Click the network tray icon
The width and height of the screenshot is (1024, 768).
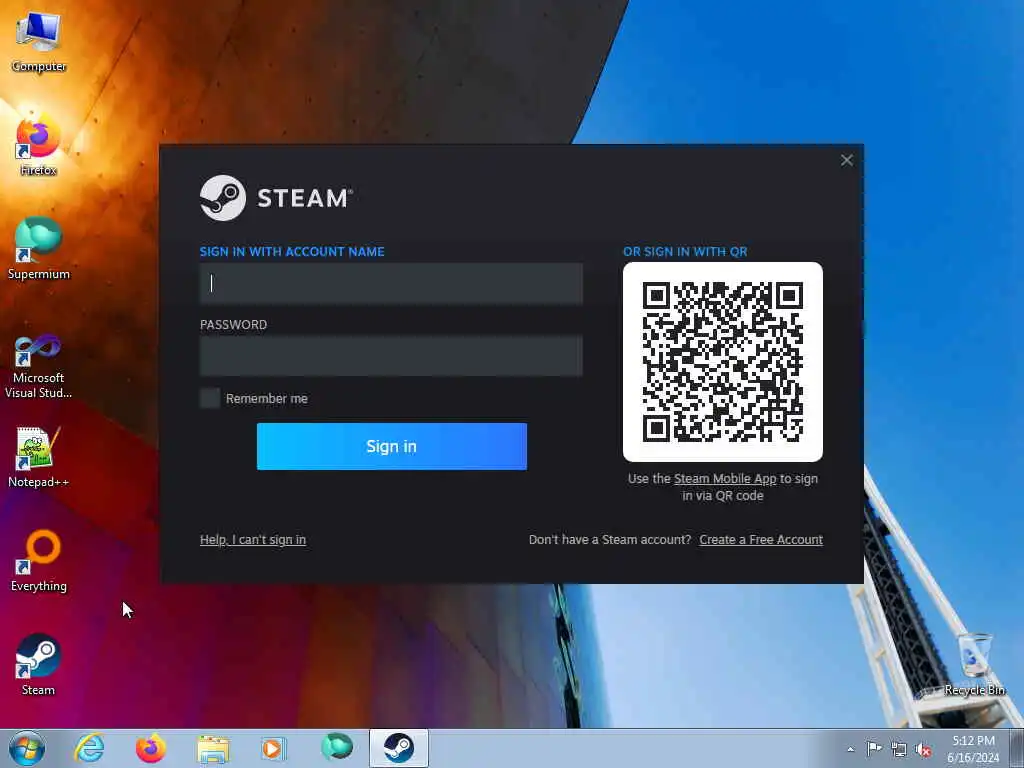(899, 750)
